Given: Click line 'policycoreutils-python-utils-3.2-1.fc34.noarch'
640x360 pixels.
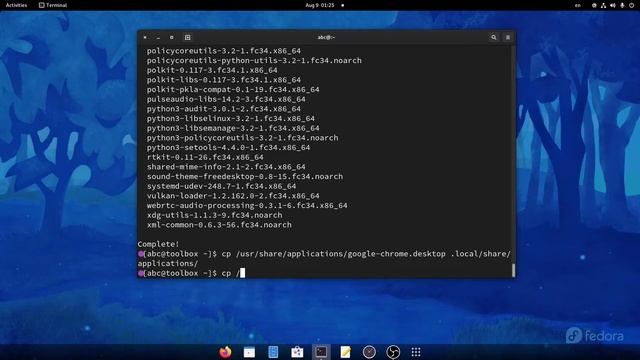Looking at the screenshot, I should 254,60.
